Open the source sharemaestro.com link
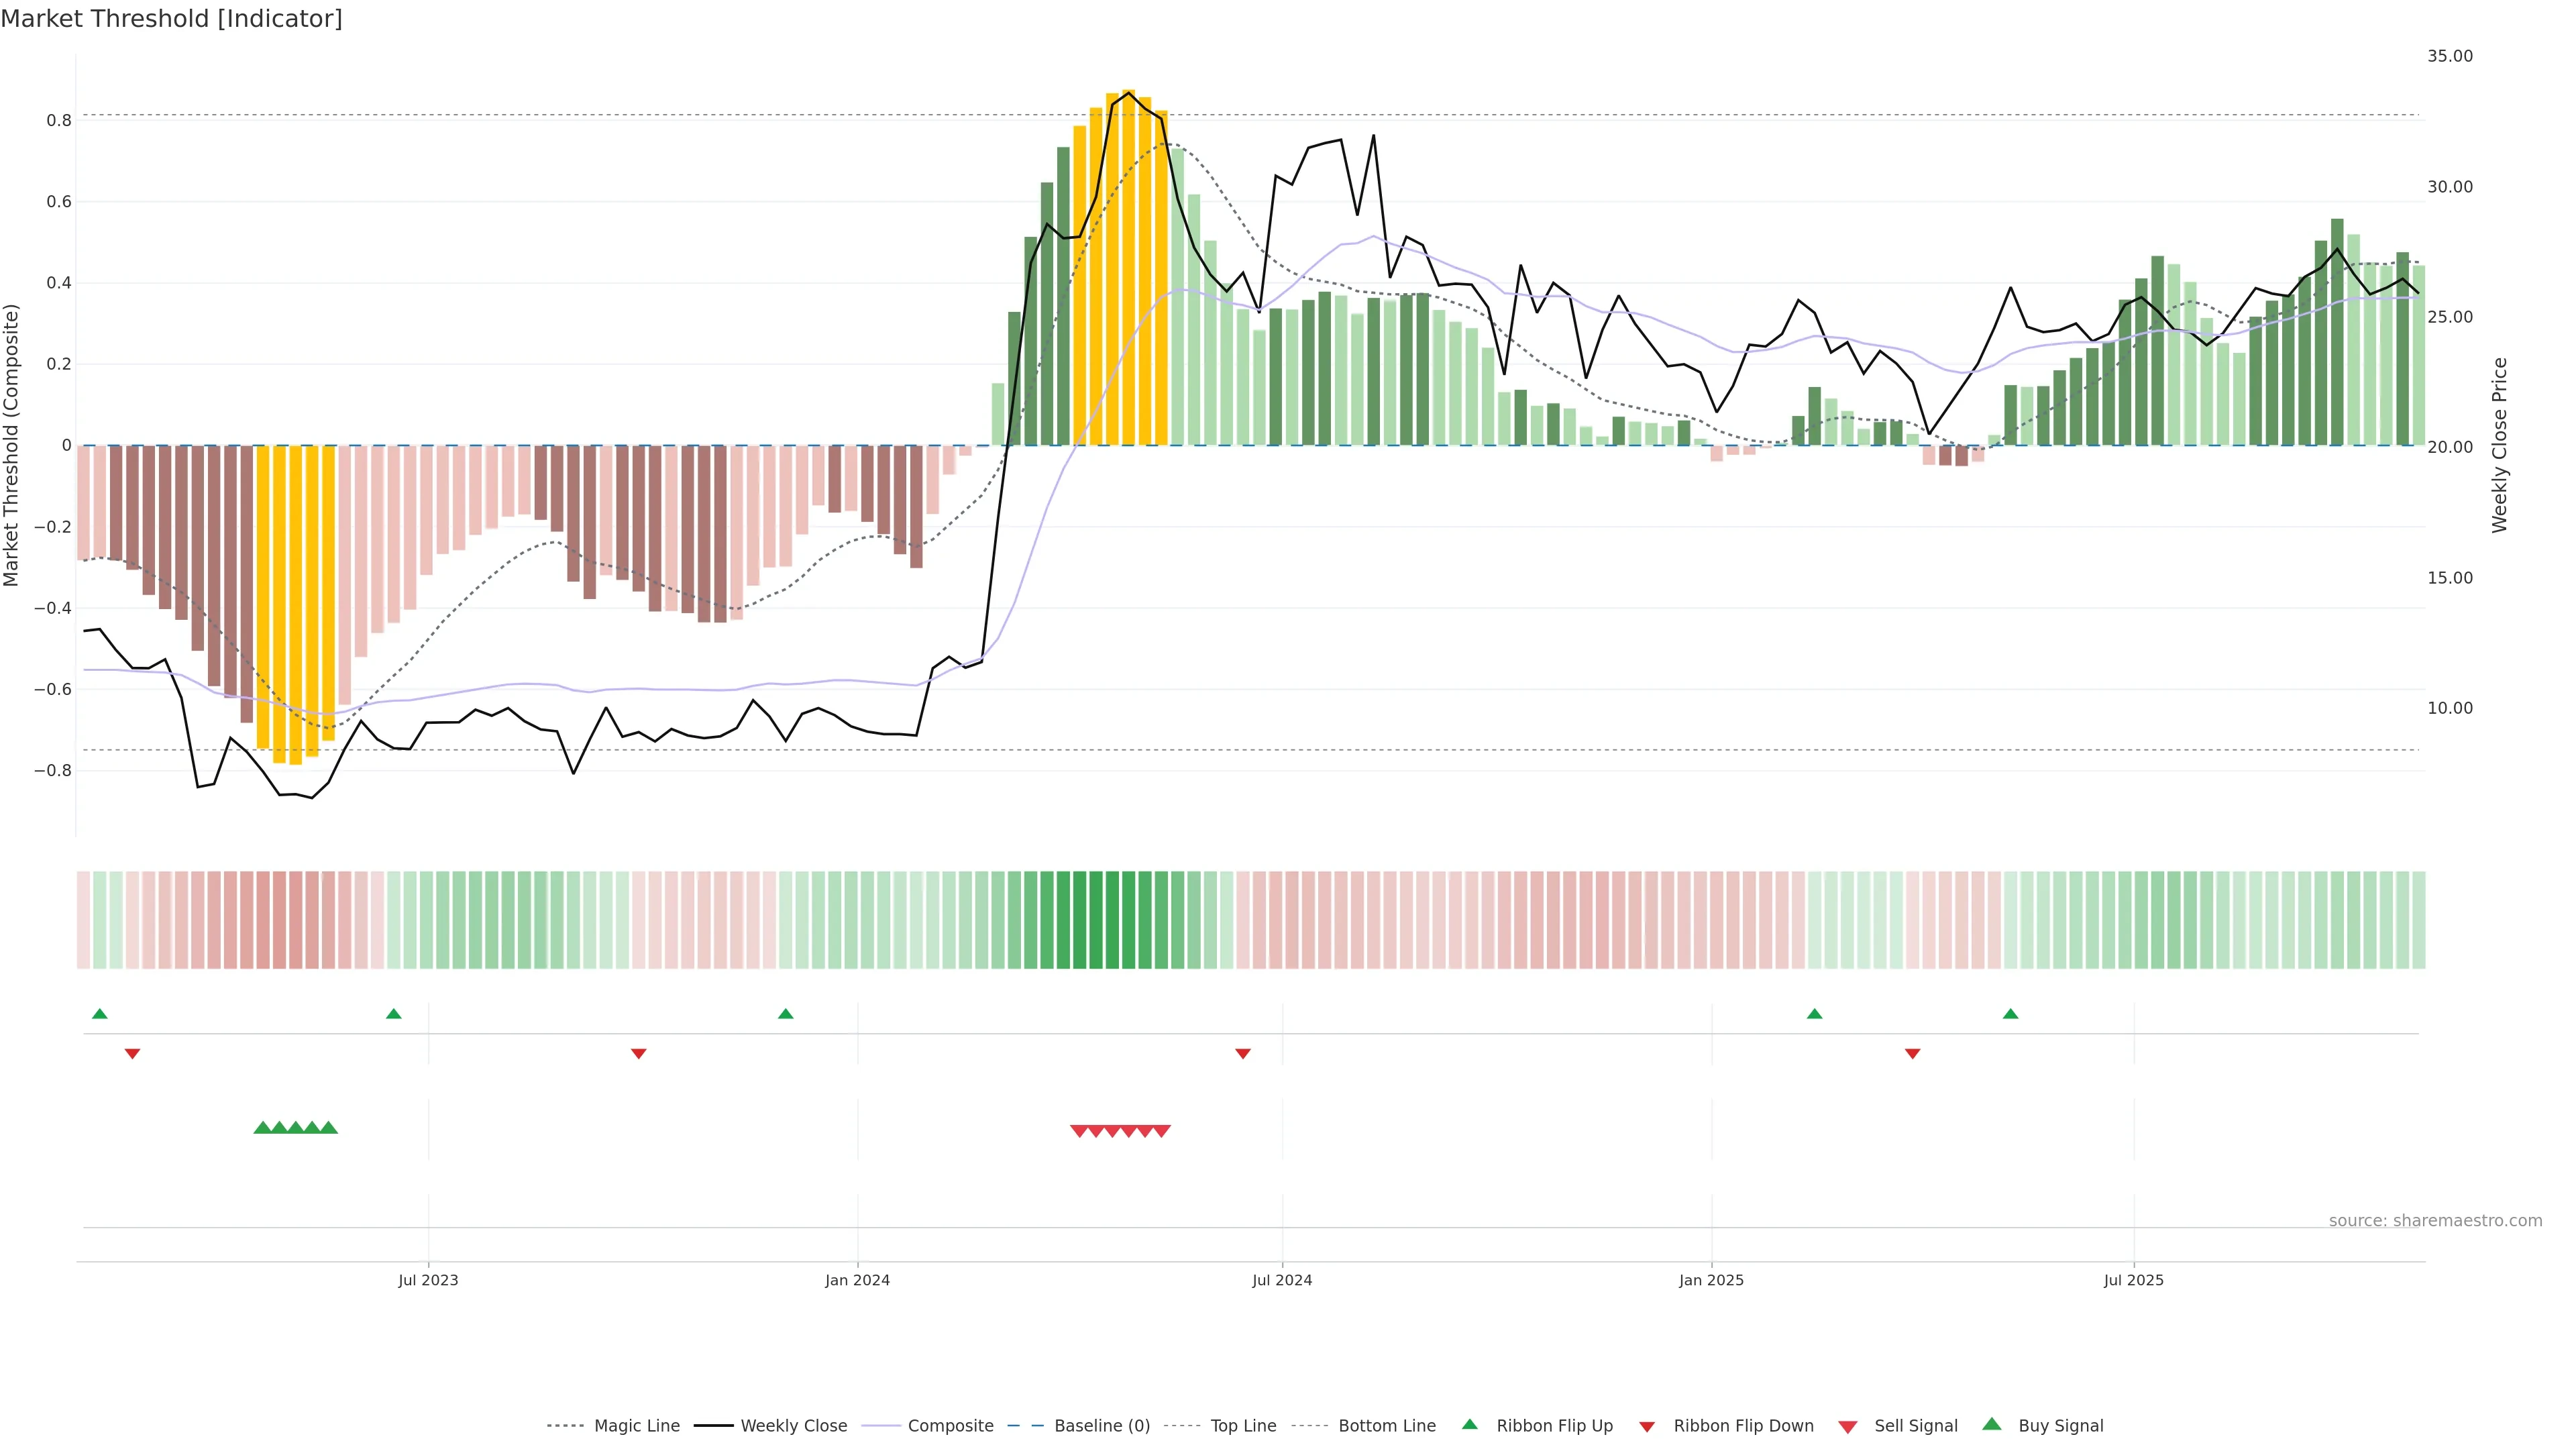 (x=2435, y=1221)
